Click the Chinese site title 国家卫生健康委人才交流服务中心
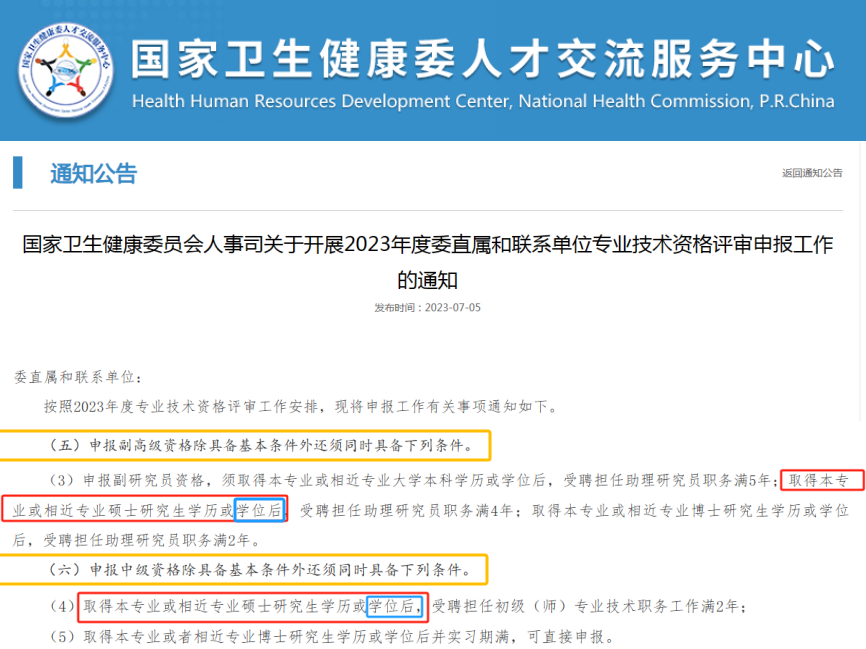This screenshot has height=649, width=866. 482,59
